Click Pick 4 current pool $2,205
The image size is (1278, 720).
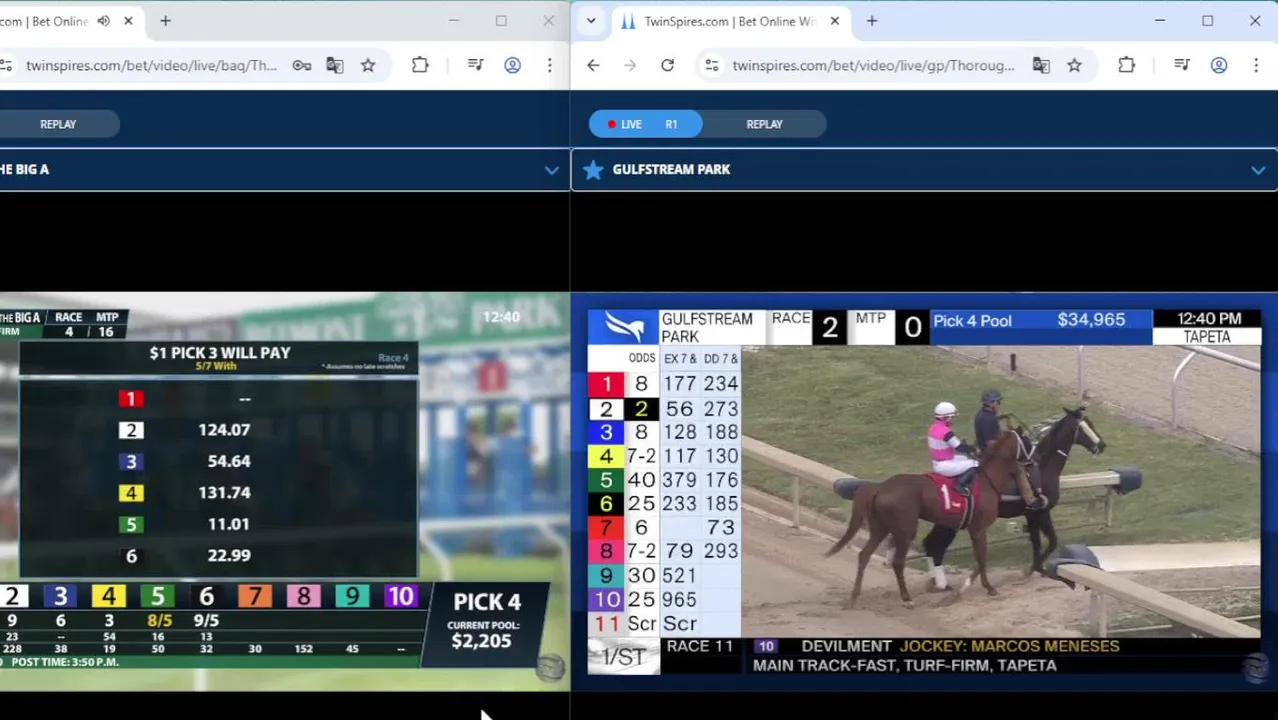481,641
